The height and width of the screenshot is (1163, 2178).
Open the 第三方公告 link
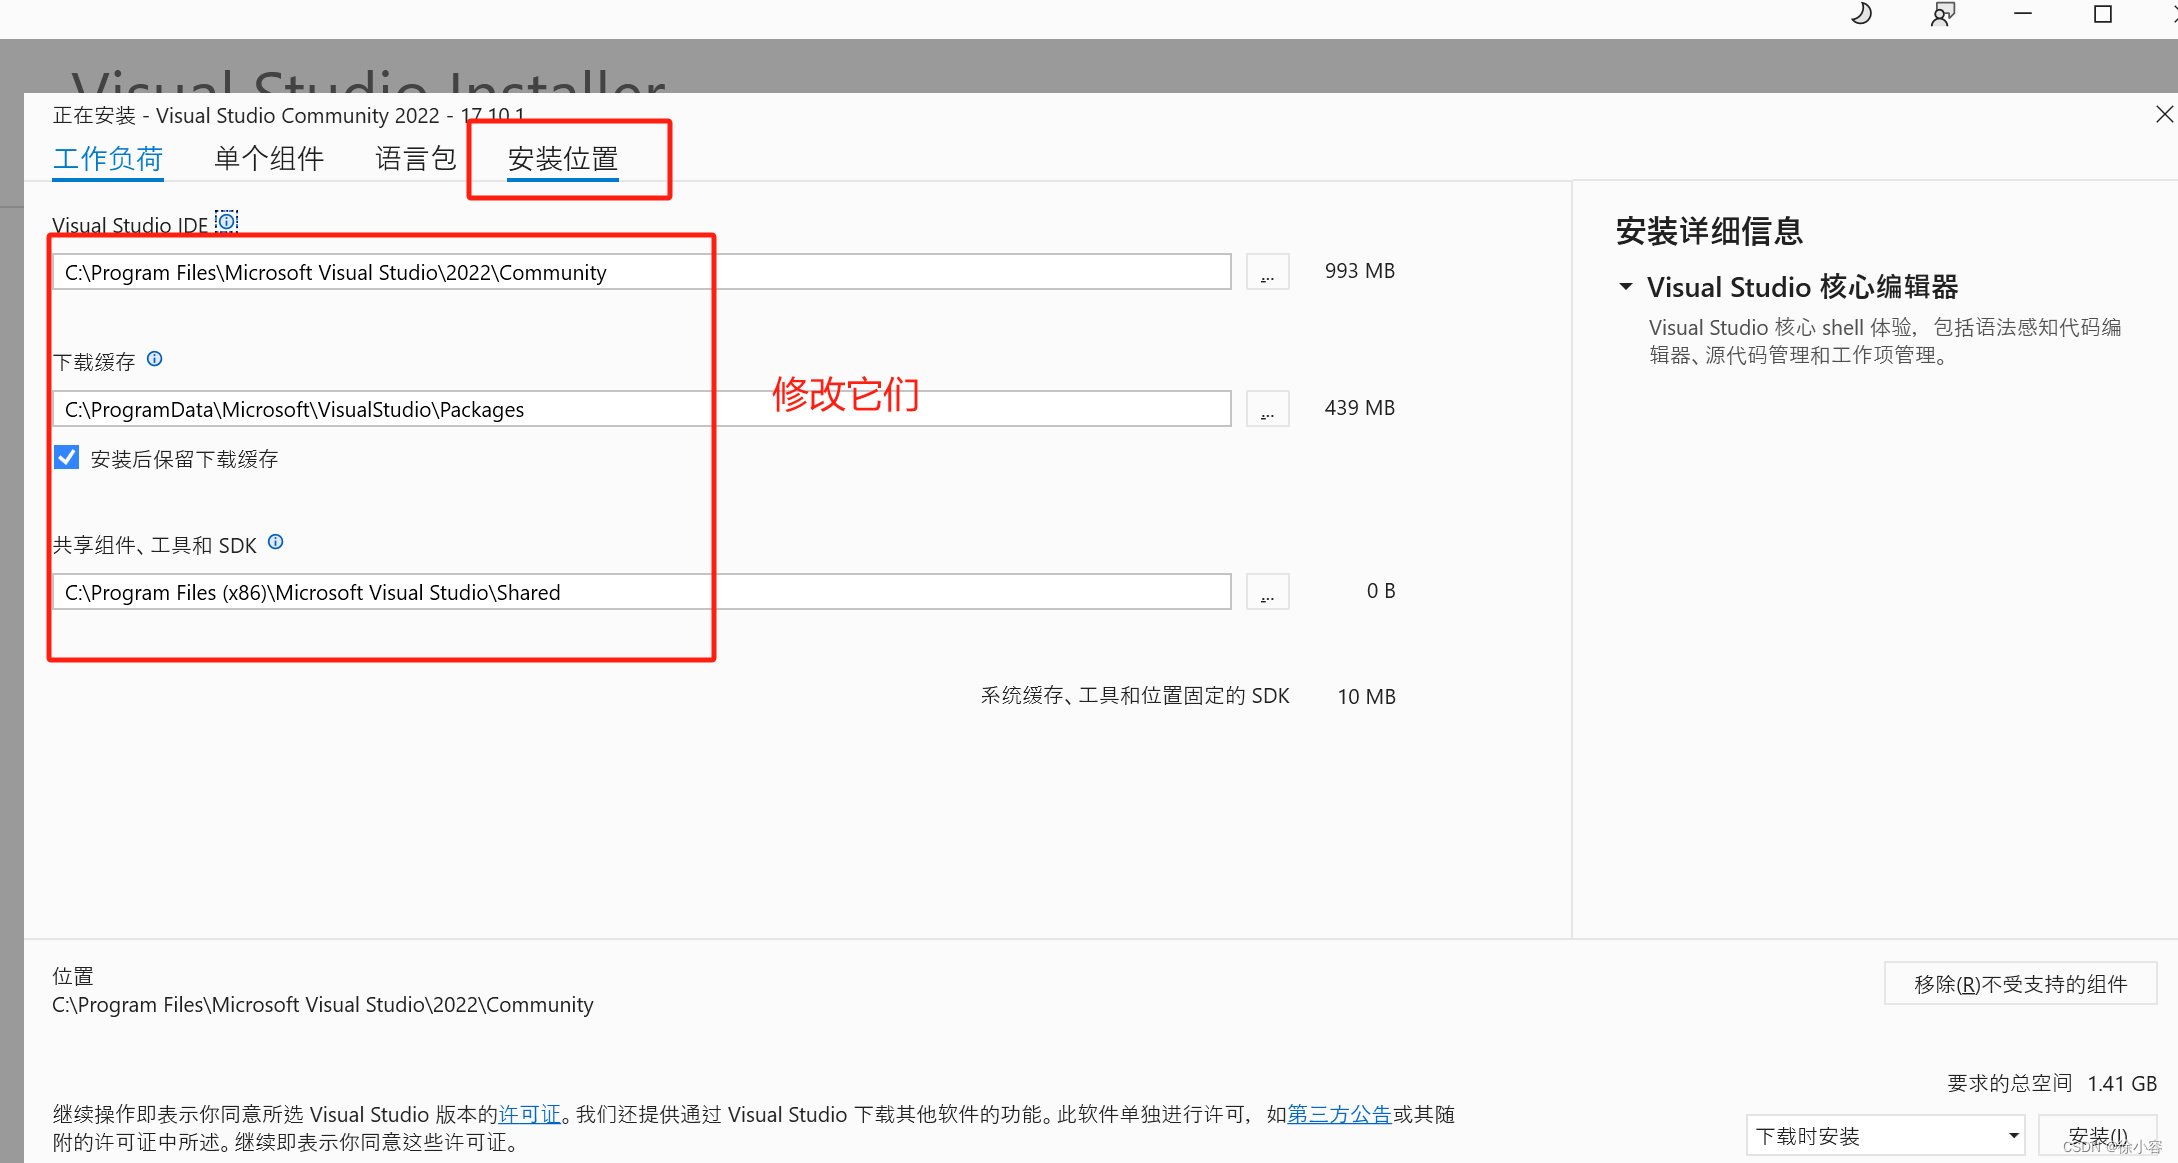[x=1339, y=1114]
